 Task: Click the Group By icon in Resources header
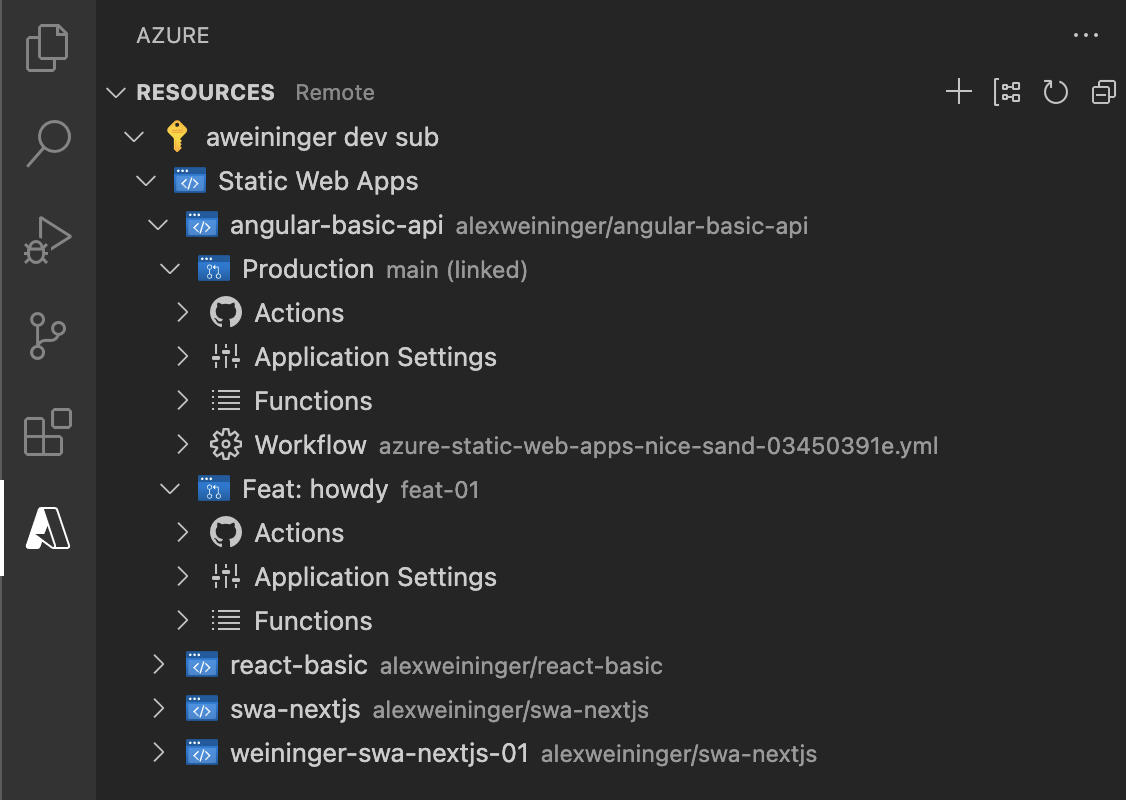click(1007, 93)
